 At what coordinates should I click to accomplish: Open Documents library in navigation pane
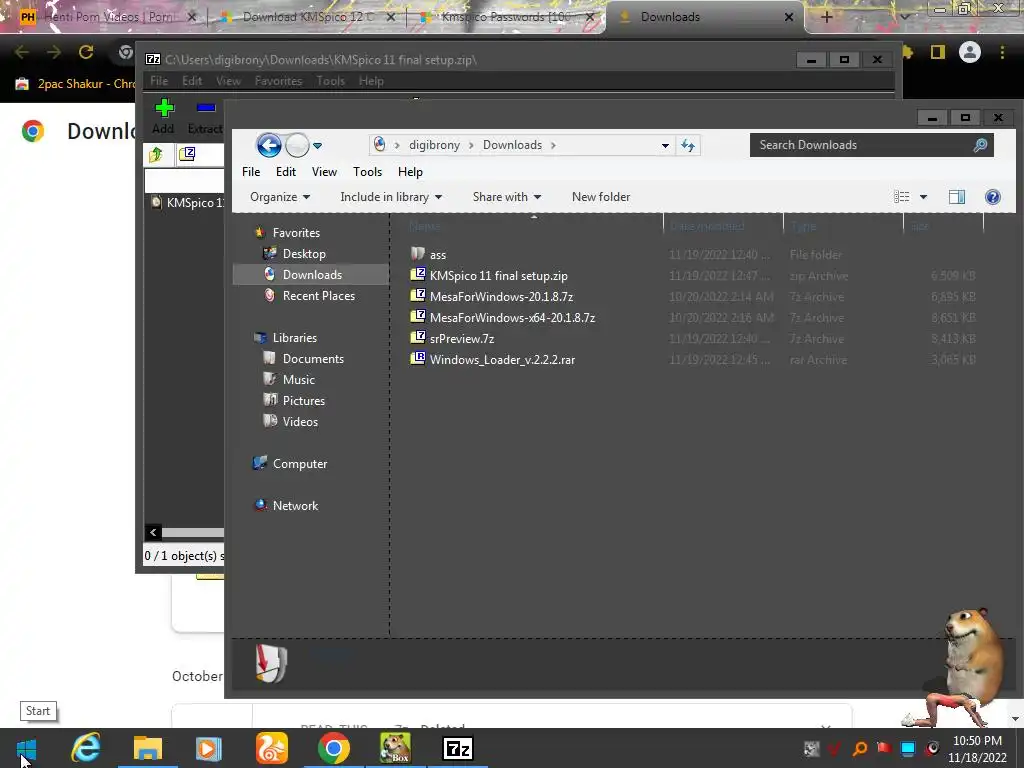[x=313, y=359]
